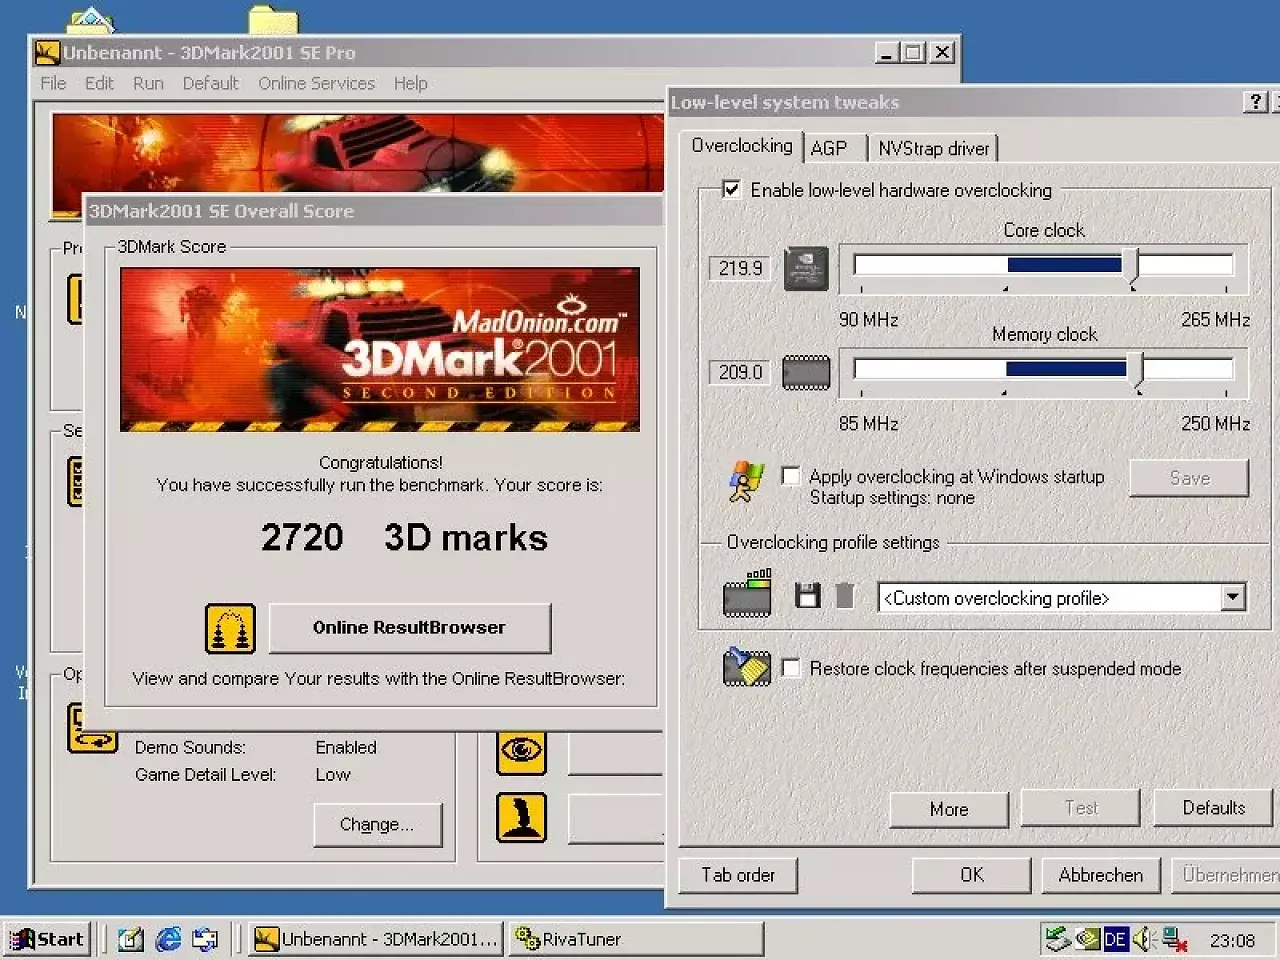This screenshot has width=1280, height=960.
Task: Click the memory chip icon beside 209.0
Action: pyautogui.click(x=806, y=372)
